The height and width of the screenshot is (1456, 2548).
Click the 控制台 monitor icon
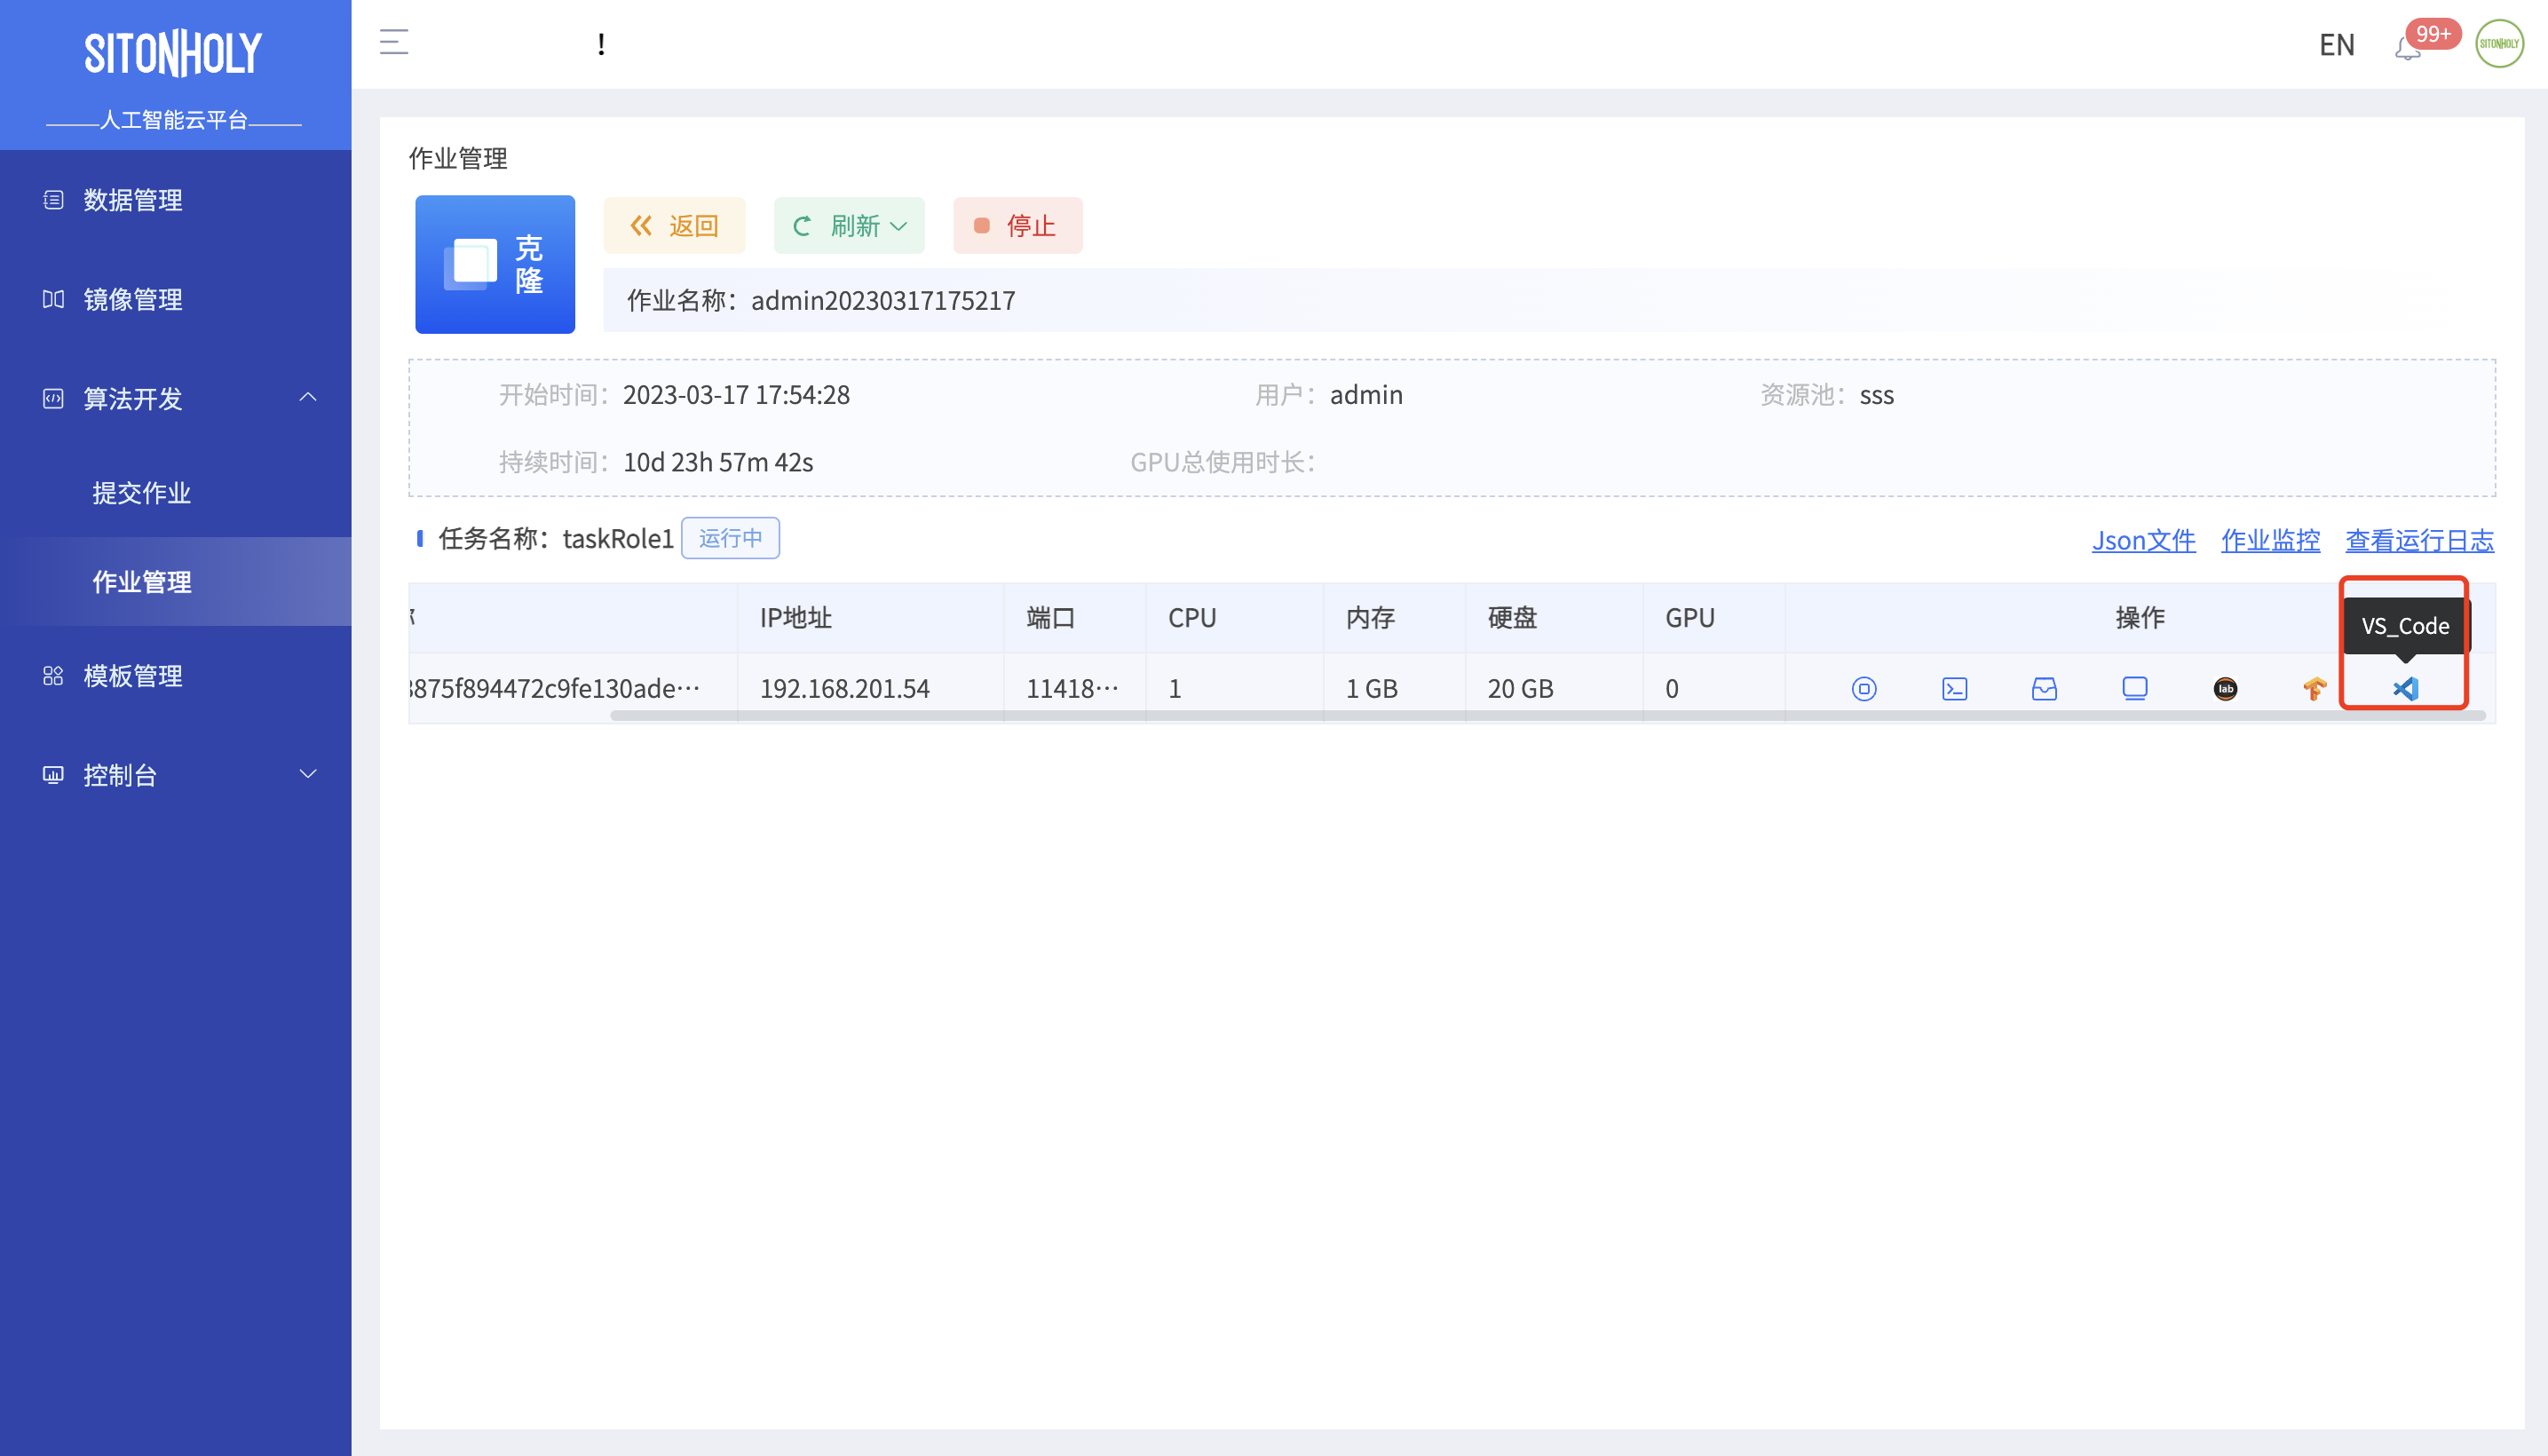coord(54,775)
